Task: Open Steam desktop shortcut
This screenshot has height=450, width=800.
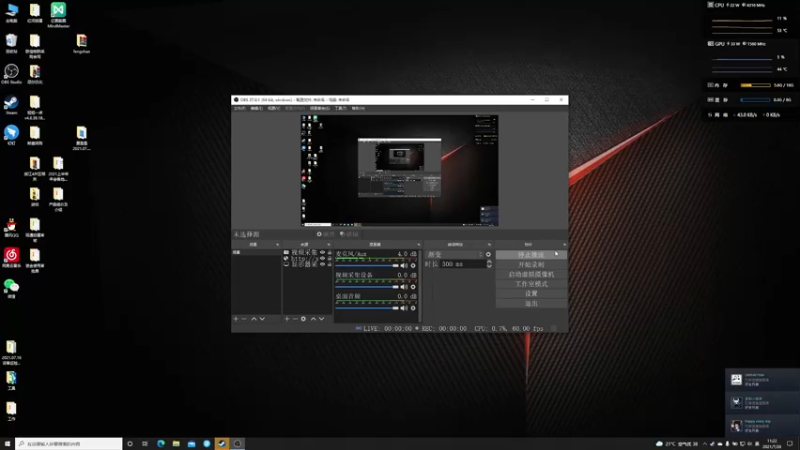Action: pyautogui.click(x=11, y=106)
